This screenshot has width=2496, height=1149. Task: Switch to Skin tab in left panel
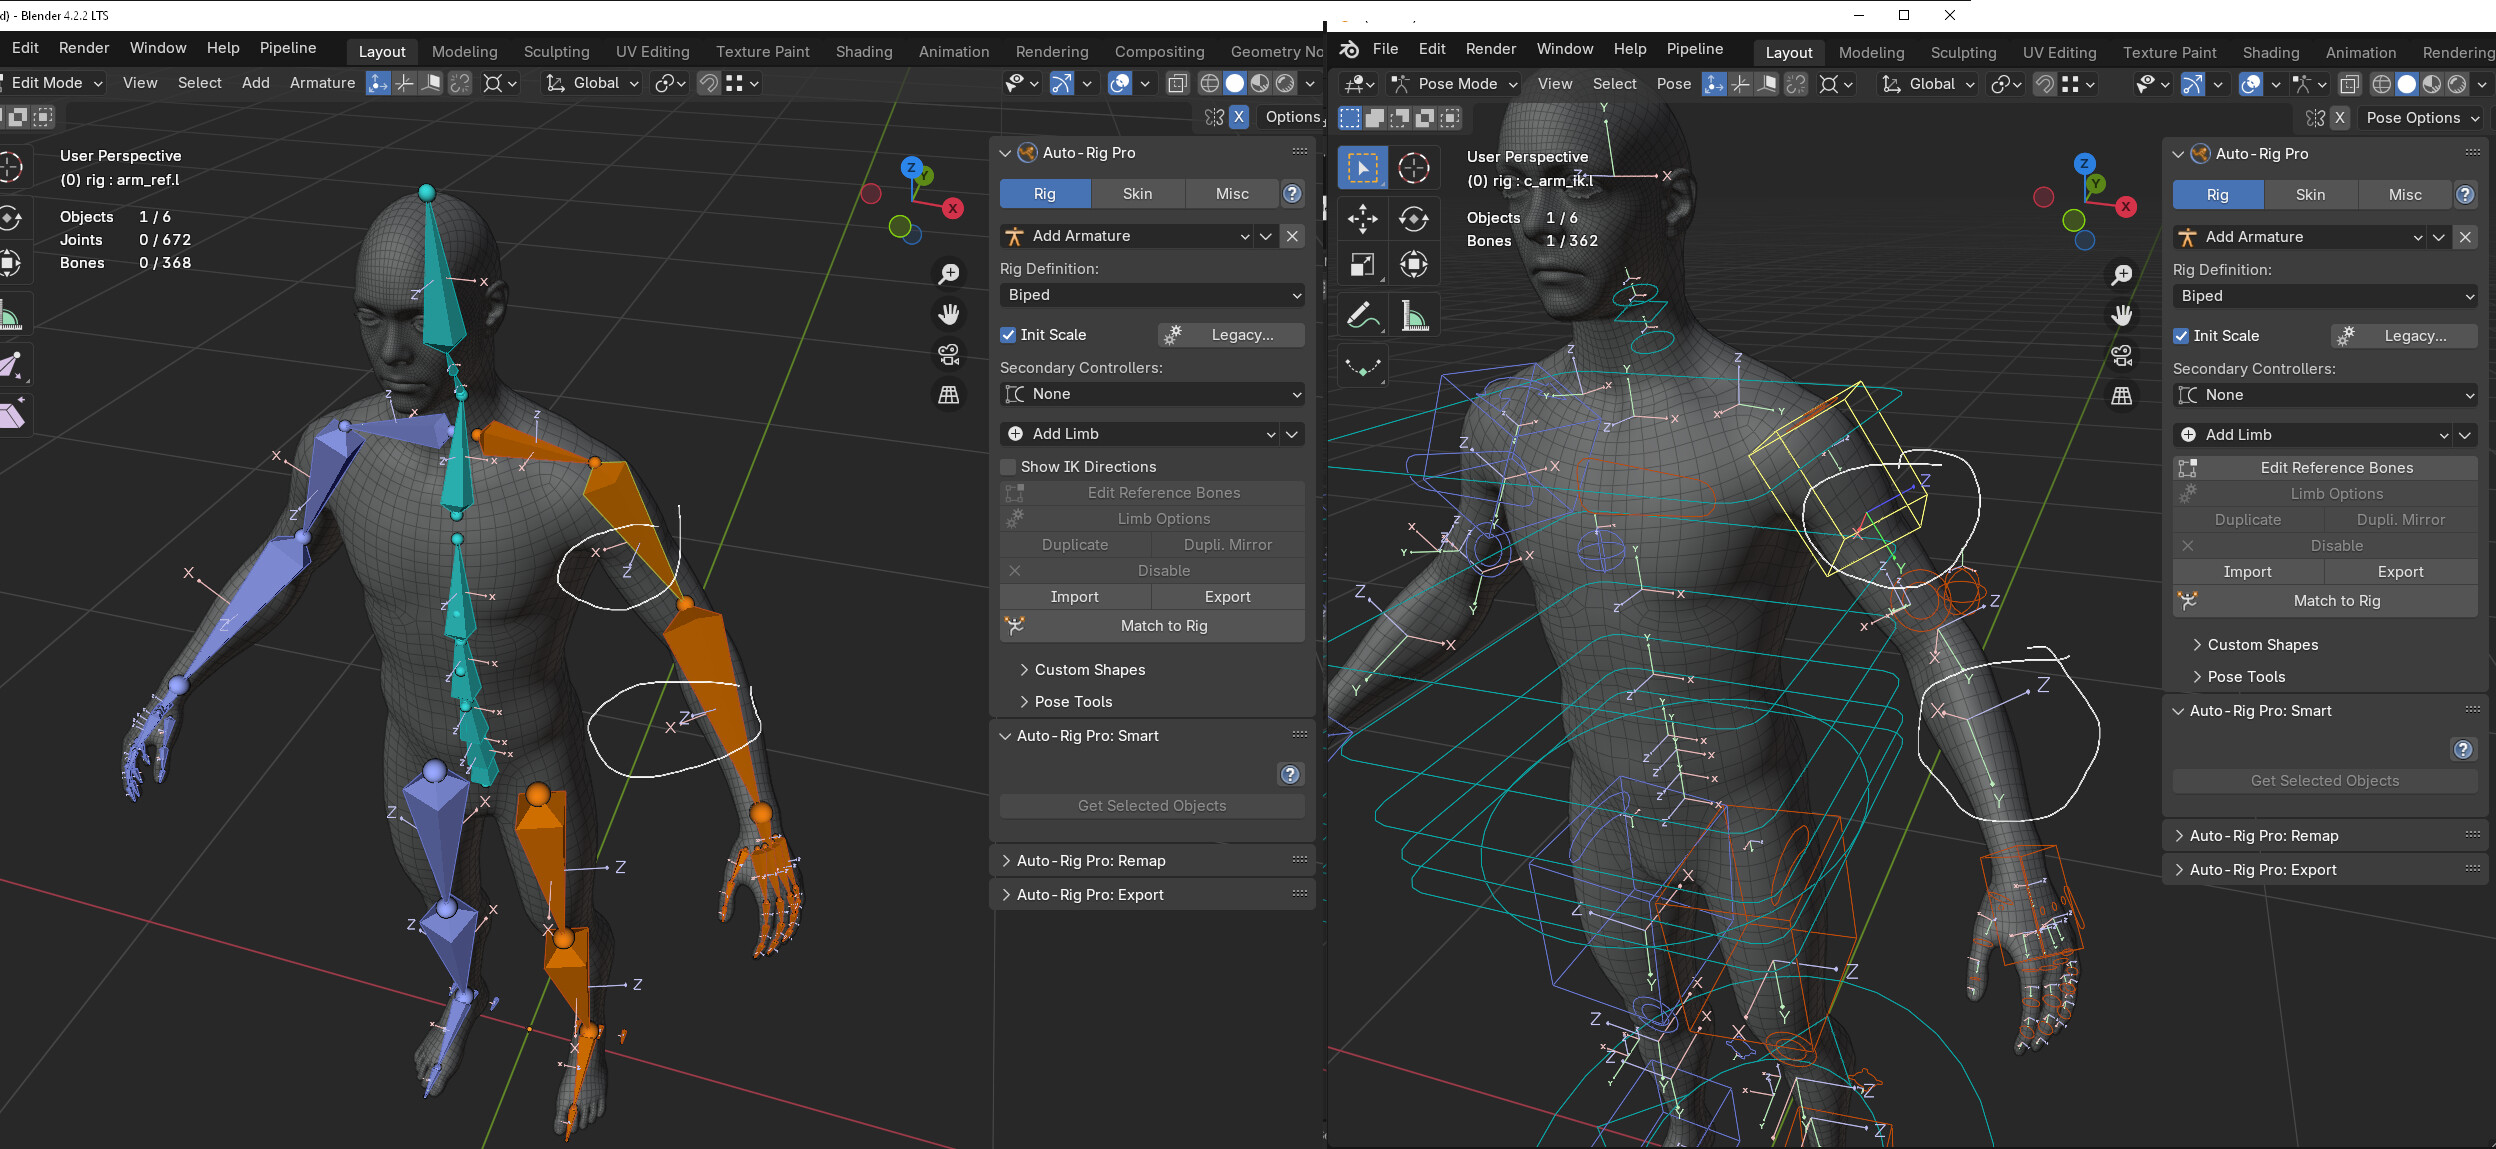1137,194
